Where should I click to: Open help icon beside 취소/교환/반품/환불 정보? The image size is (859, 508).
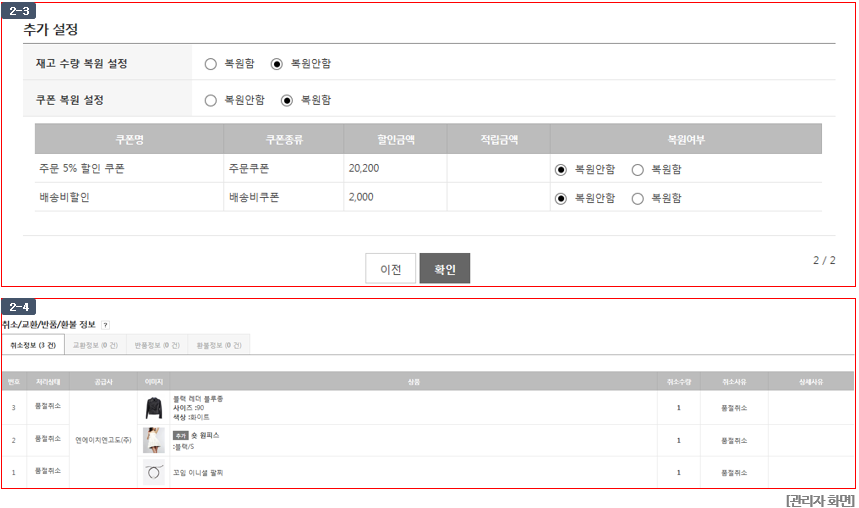(106, 325)
